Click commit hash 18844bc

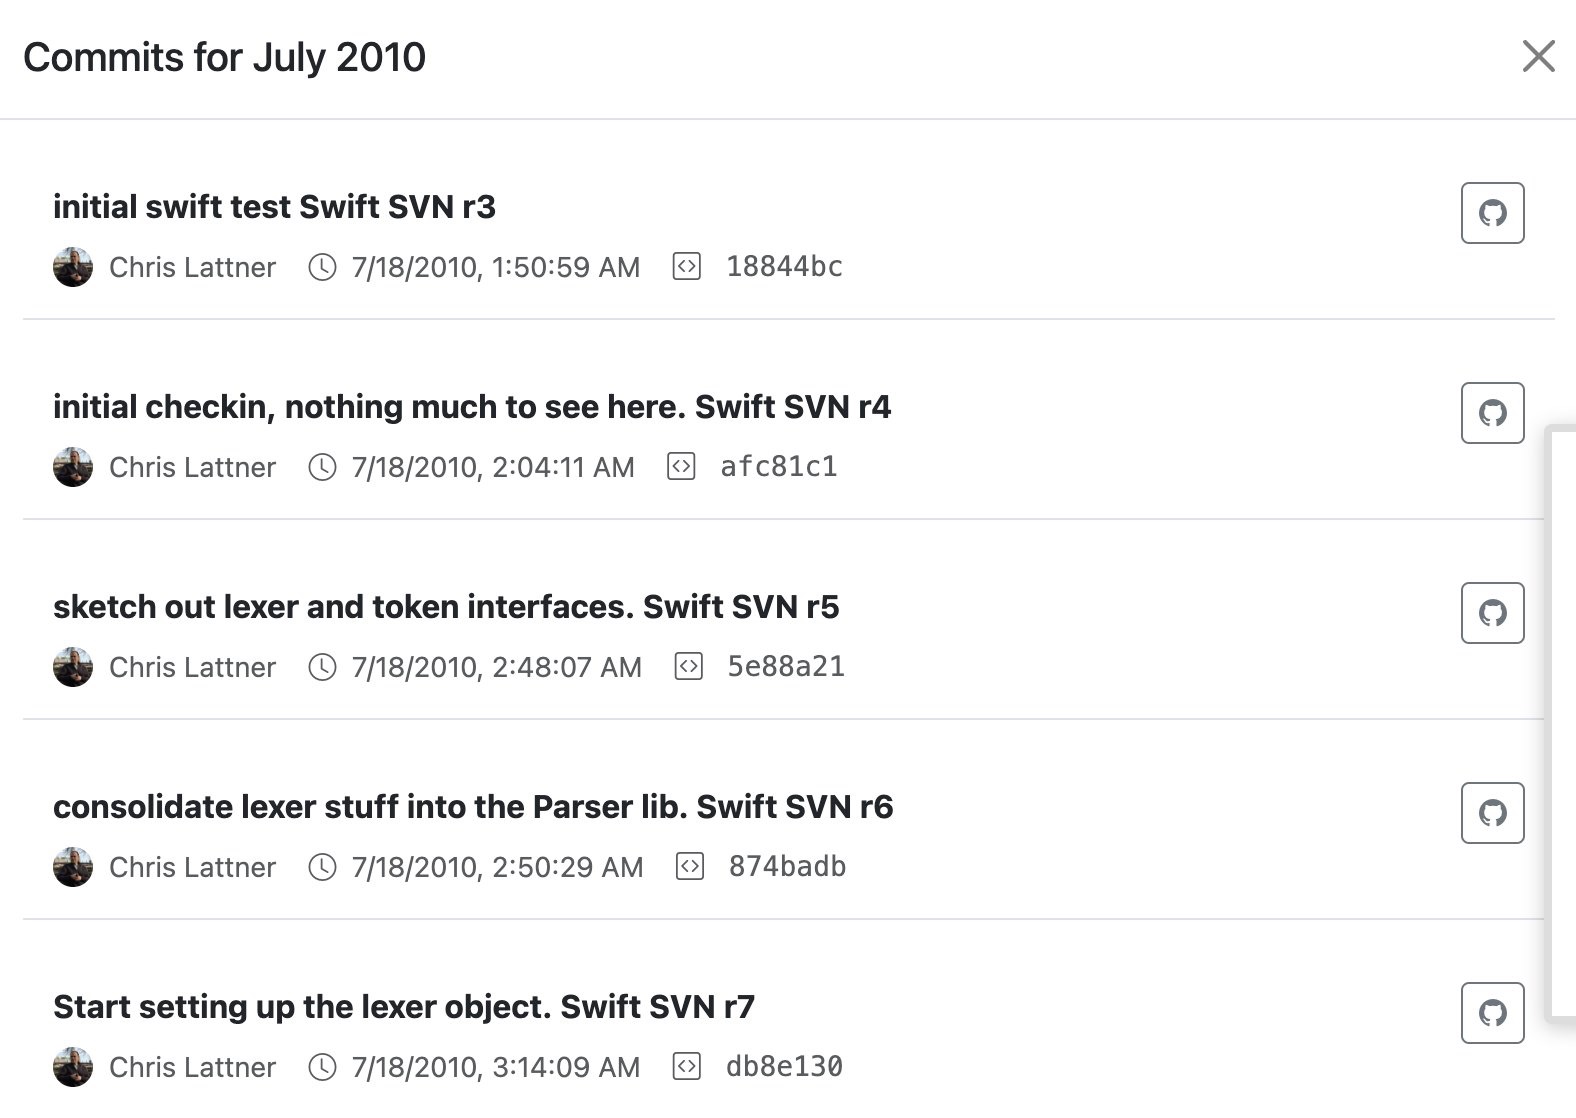(784, 267)
